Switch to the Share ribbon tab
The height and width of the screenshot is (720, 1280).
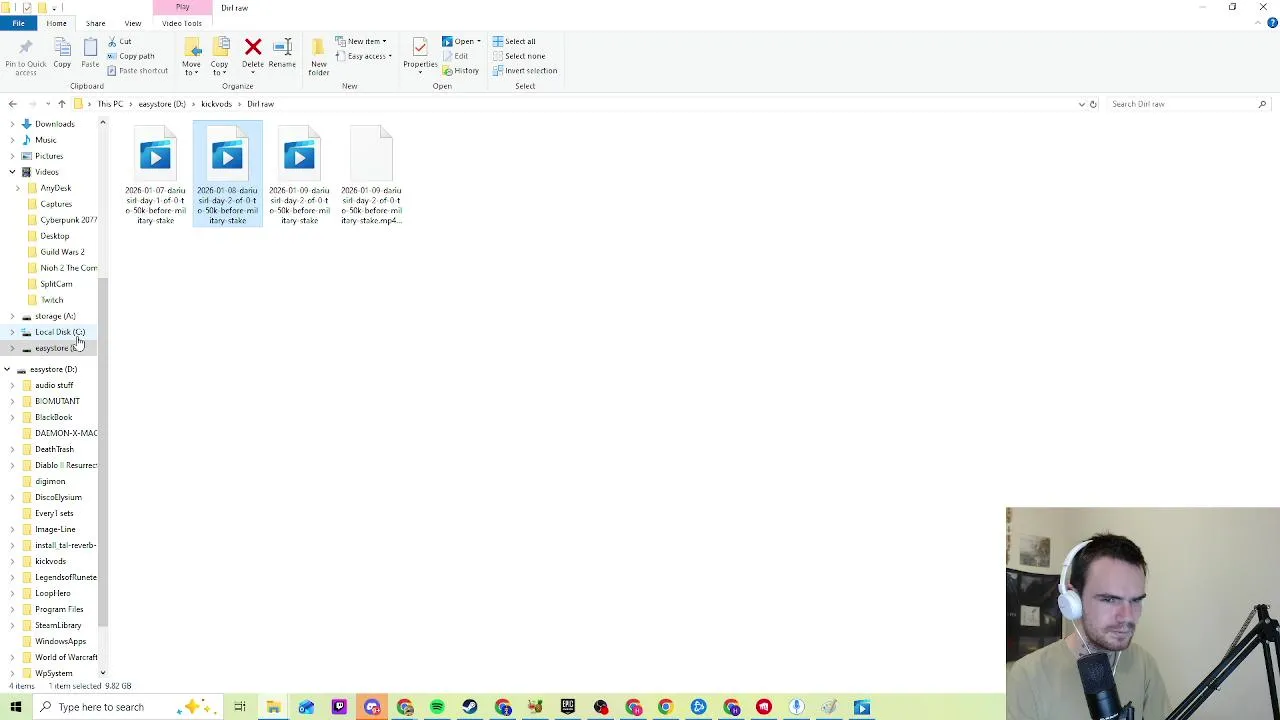click(x=95, y=23)
